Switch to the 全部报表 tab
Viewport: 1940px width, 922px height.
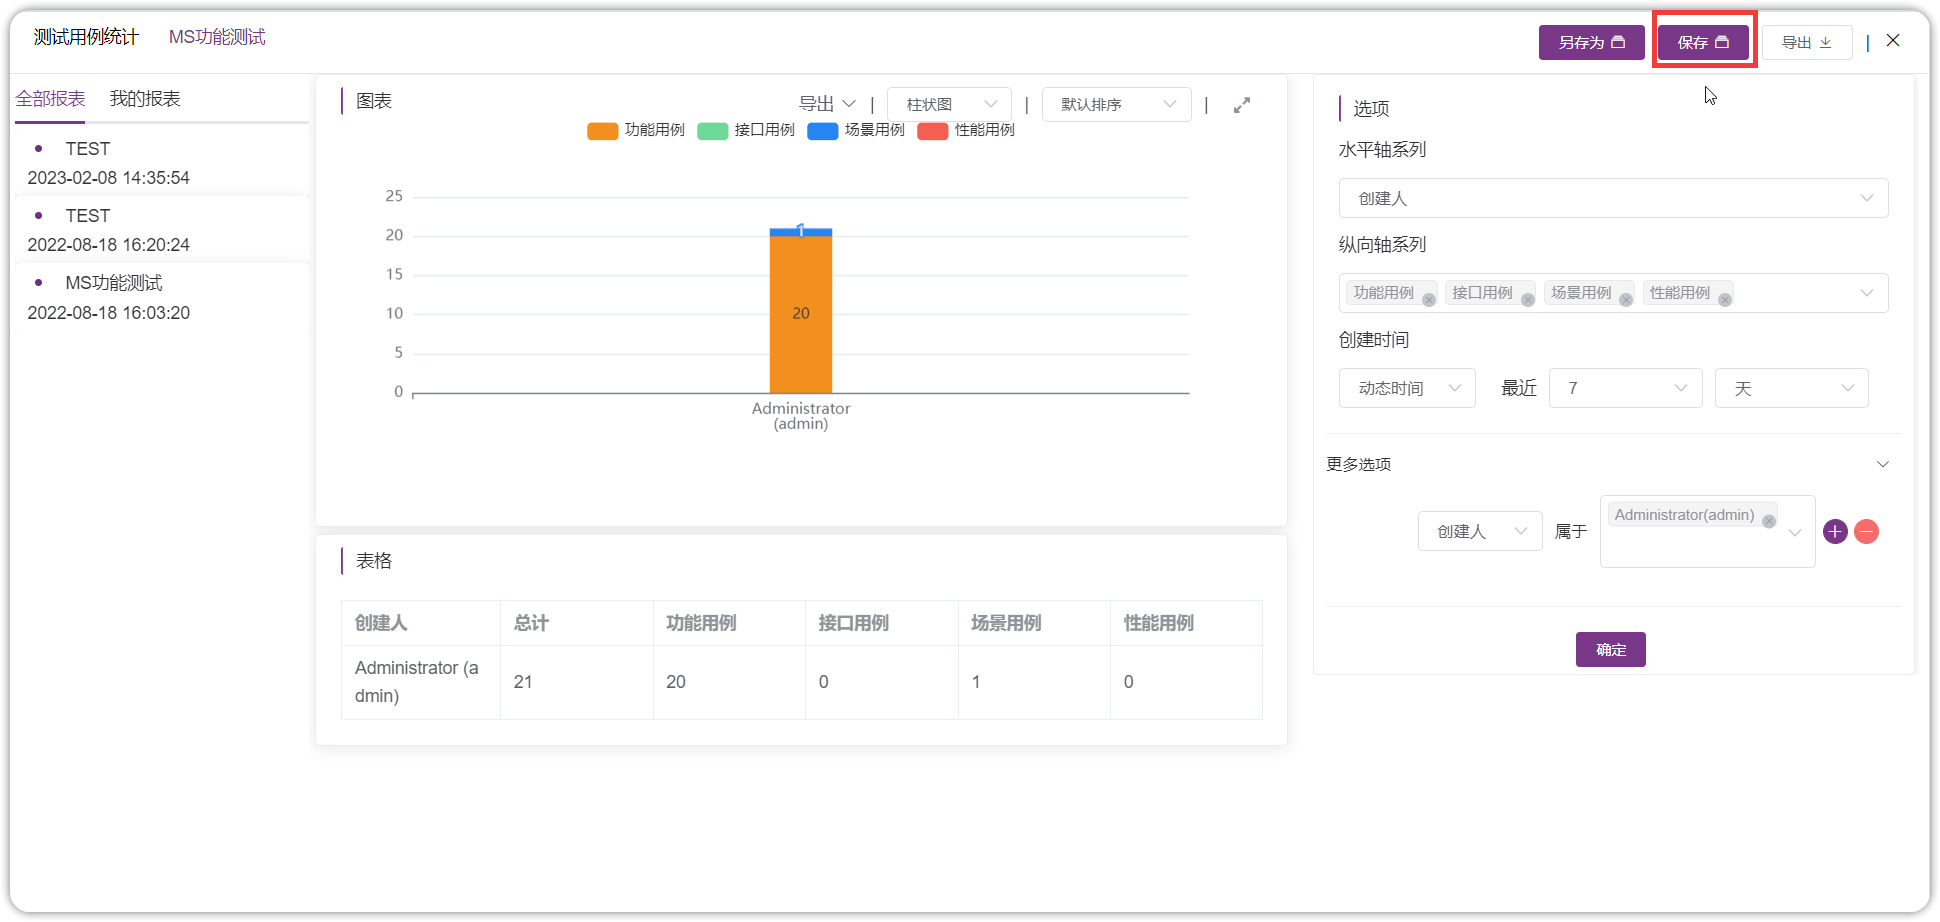click(x=50, y=99)
